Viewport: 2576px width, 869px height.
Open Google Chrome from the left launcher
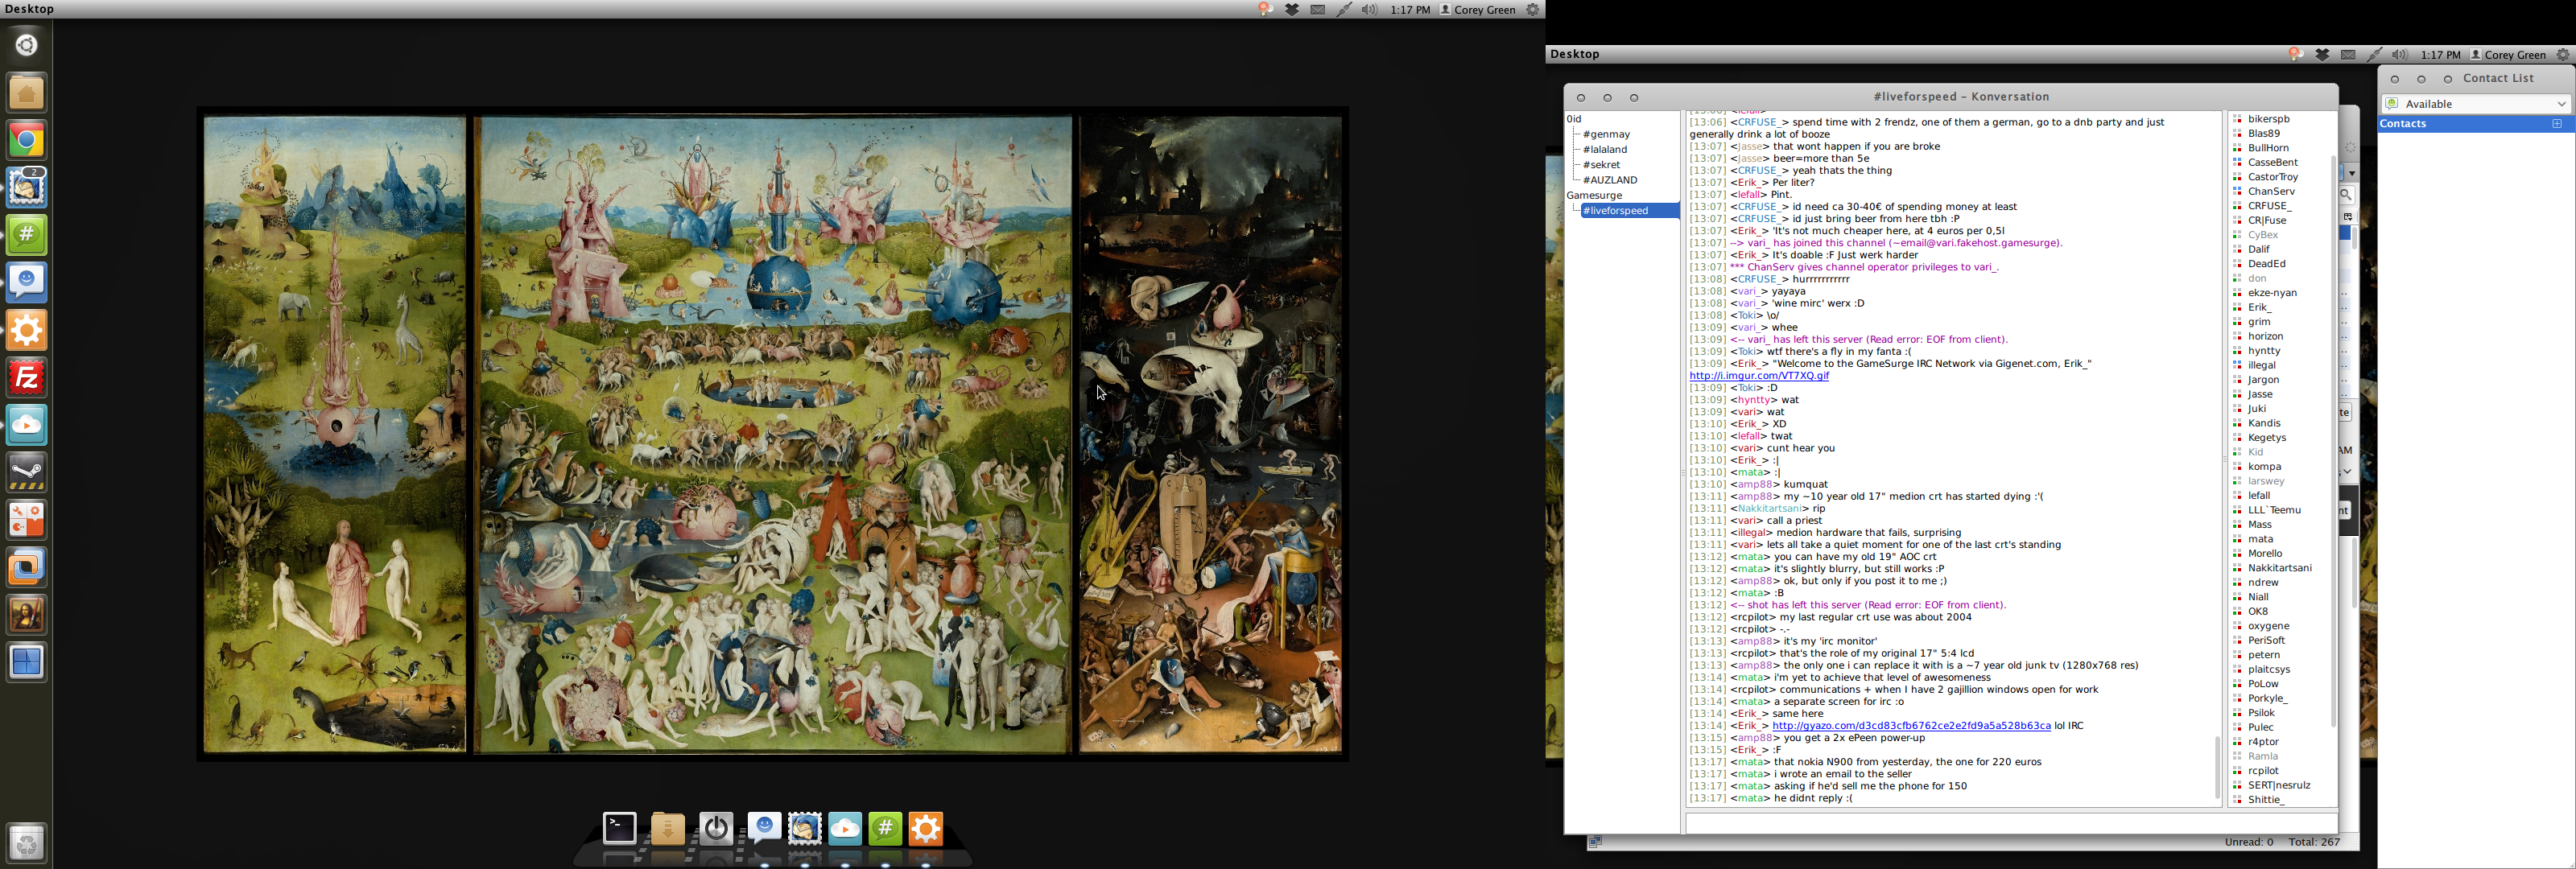coord(27,140)
